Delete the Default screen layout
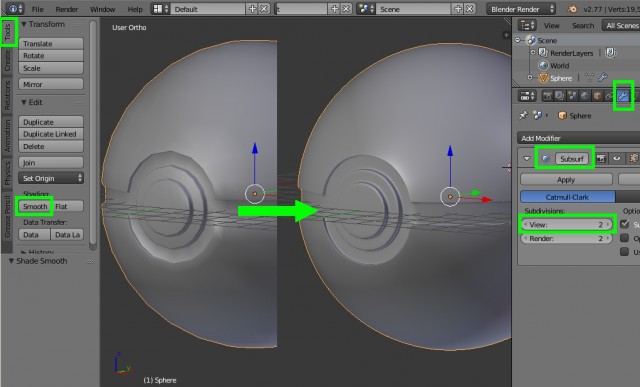 pos(264,9)
